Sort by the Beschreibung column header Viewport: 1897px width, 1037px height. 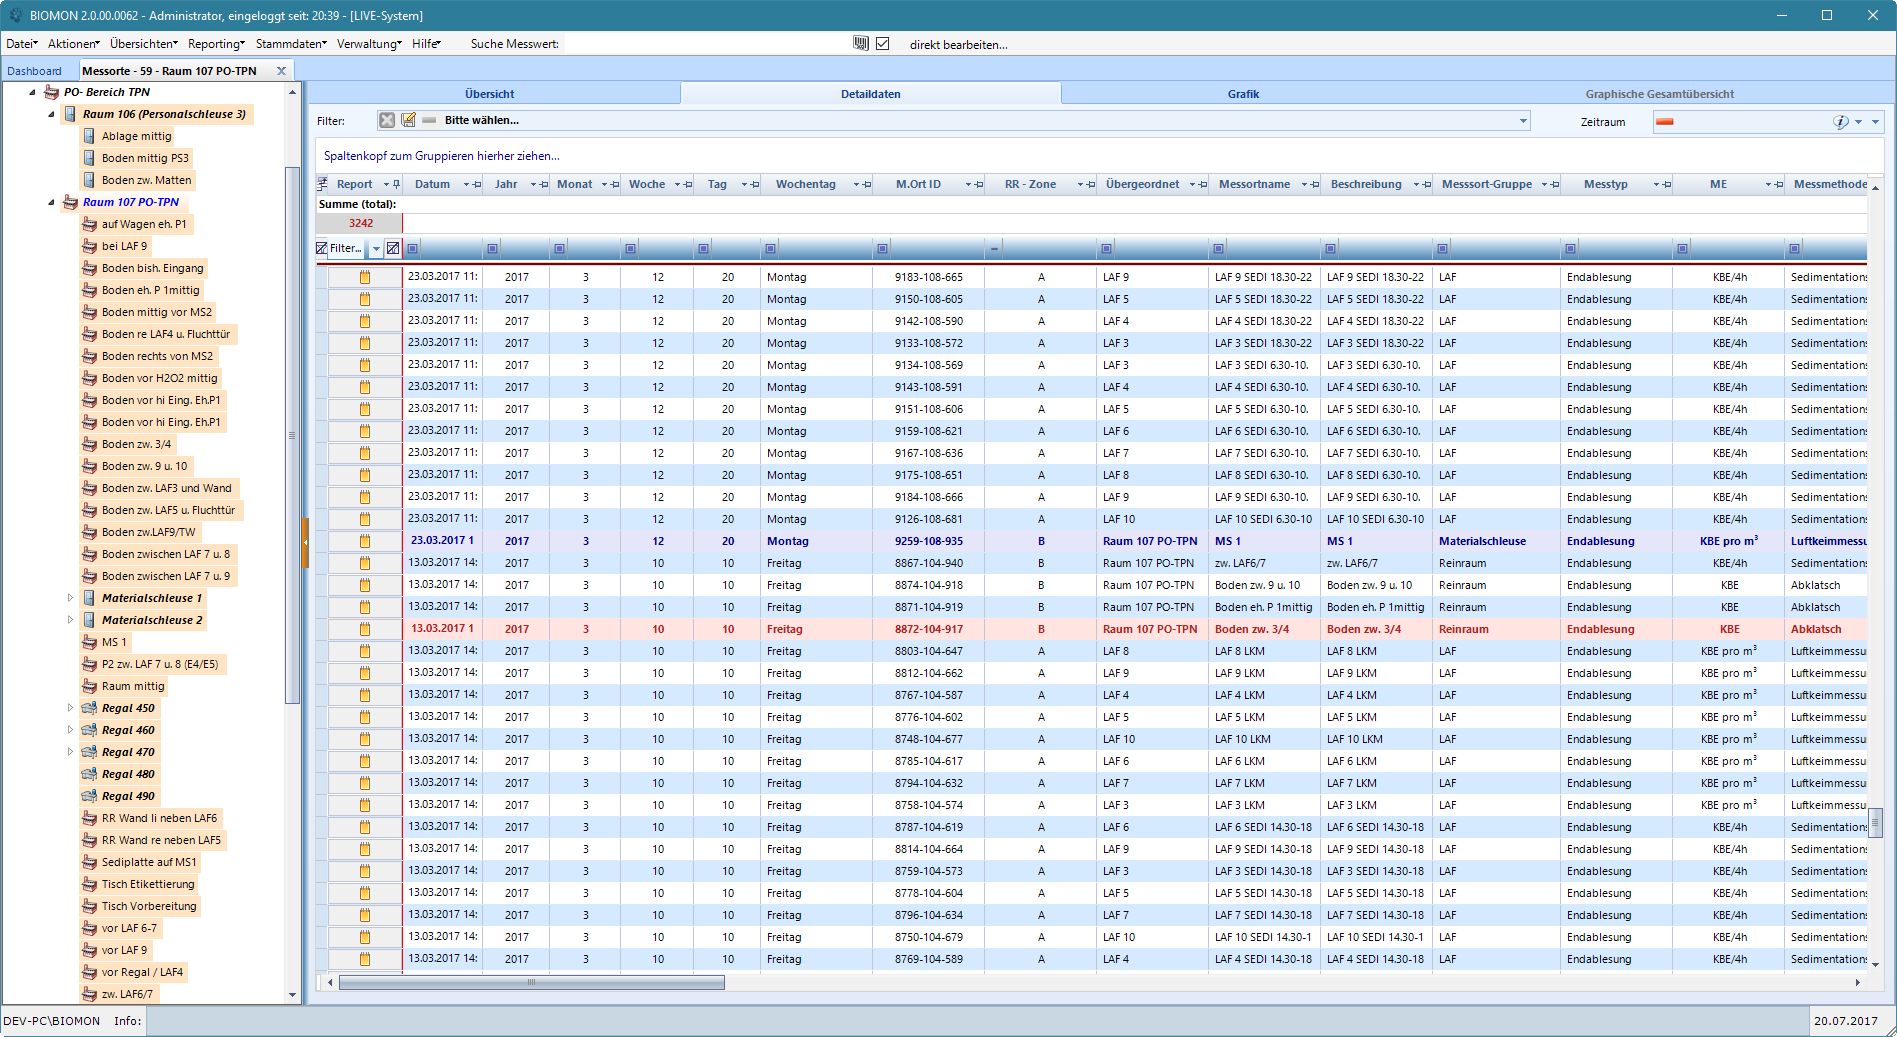click(1366, 184)
